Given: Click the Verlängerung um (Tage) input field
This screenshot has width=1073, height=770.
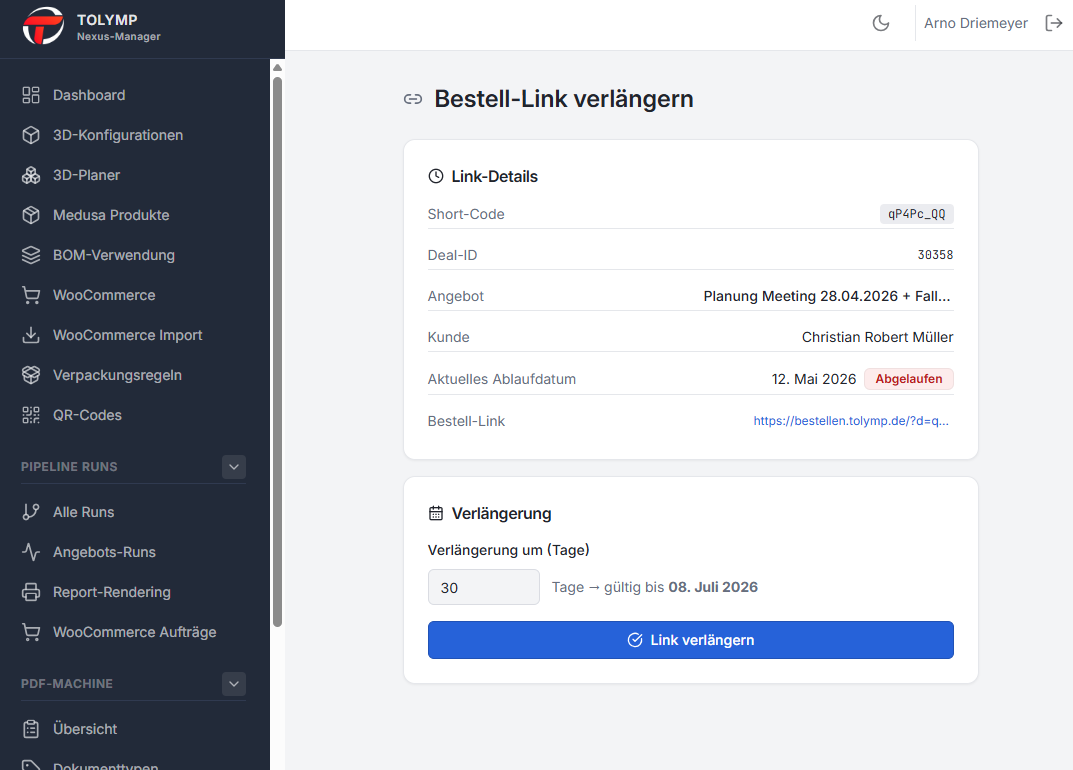Looking at the screenshot, I should [484, 587].
